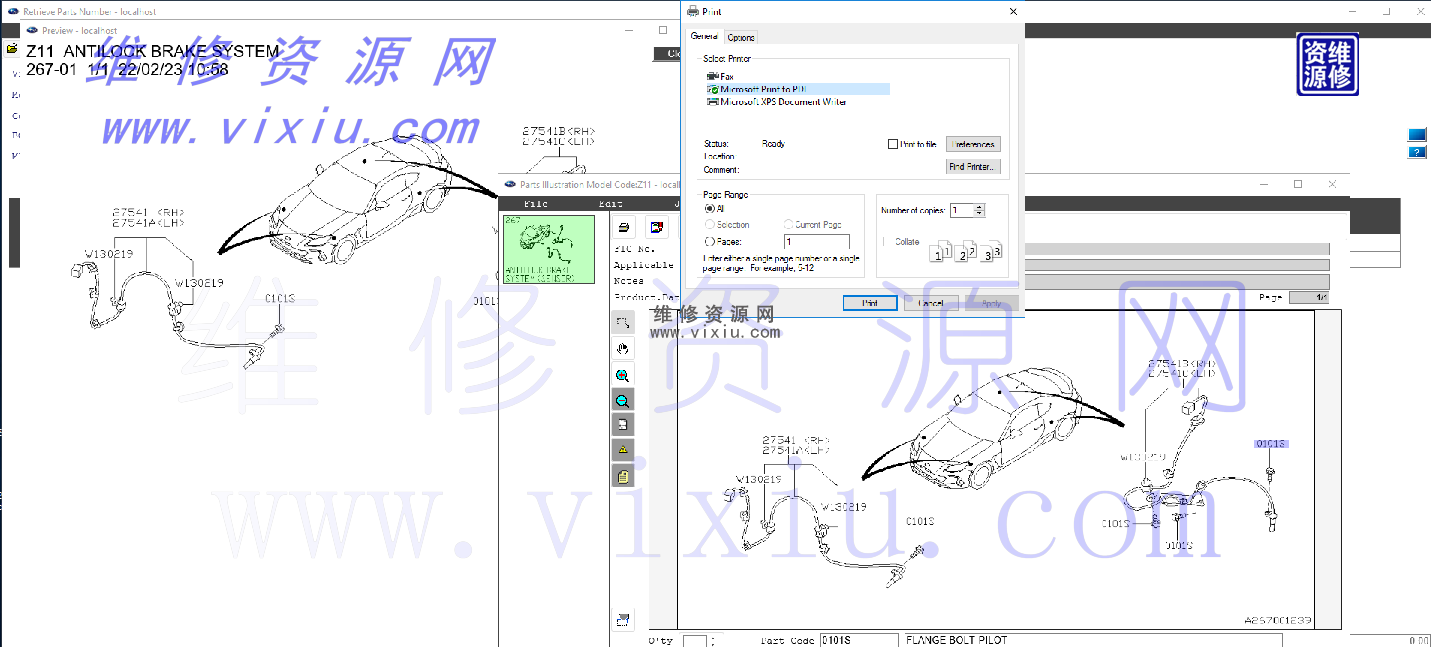This screenshot has width=1431, height=647.
Task: Select the Current Page radio option
Action: 789,225
